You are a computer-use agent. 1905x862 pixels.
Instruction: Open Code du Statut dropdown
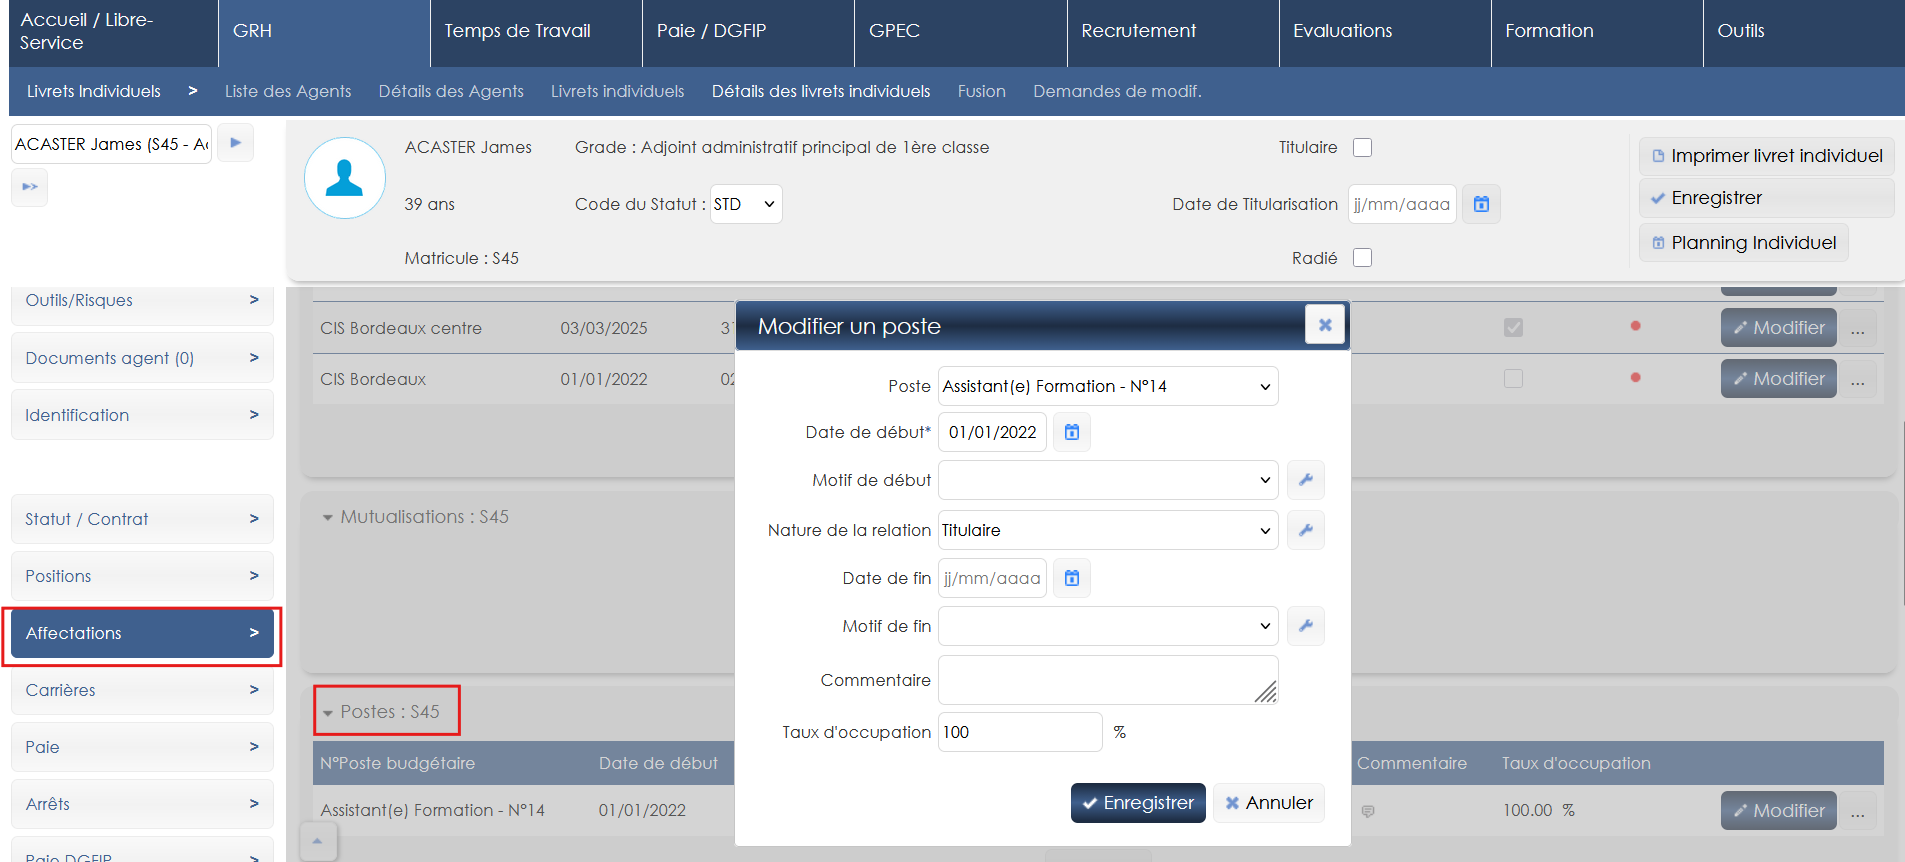click(745, 204)
